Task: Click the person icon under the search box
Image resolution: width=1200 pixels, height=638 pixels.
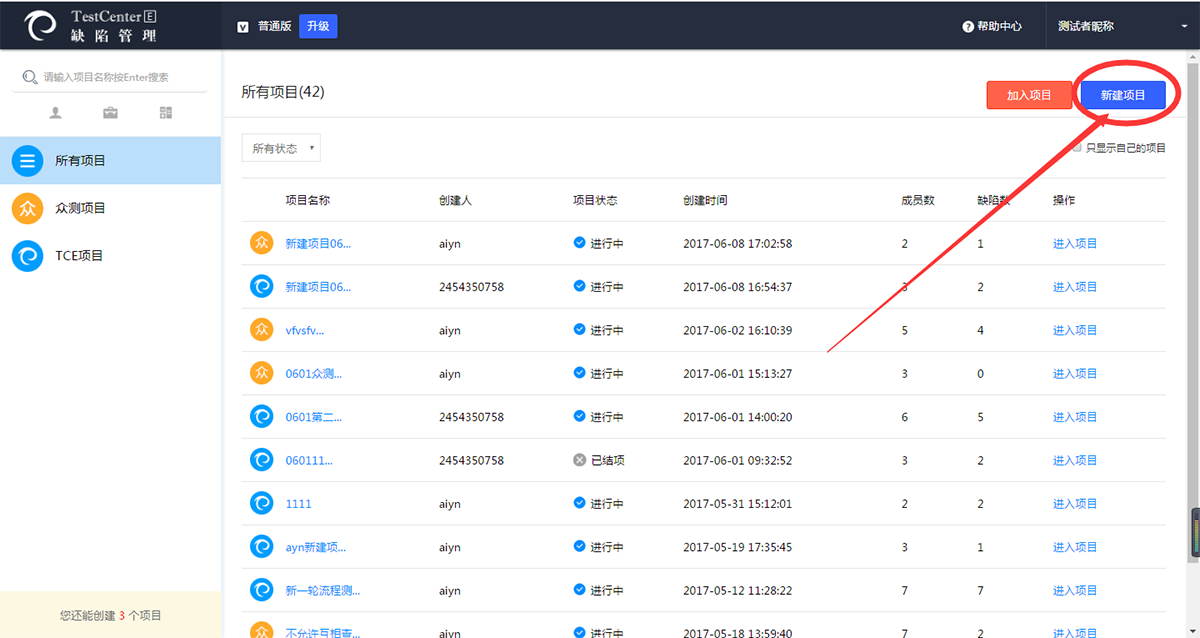Action: pos(56,113)
